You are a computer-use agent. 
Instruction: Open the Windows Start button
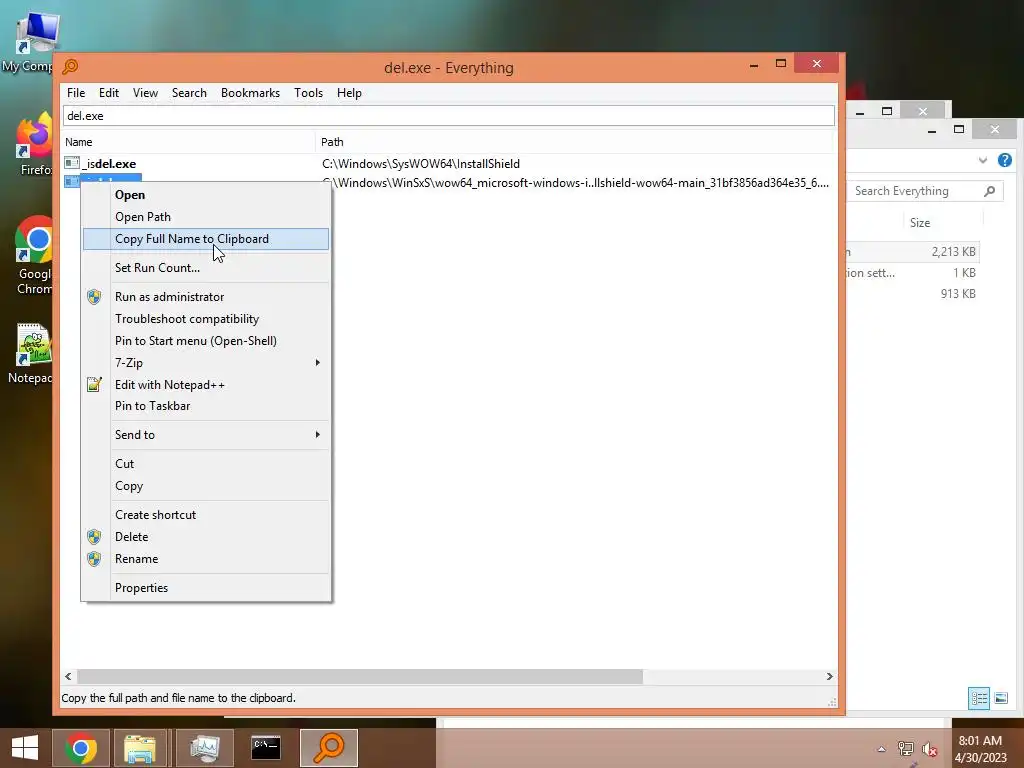(25, 748)
